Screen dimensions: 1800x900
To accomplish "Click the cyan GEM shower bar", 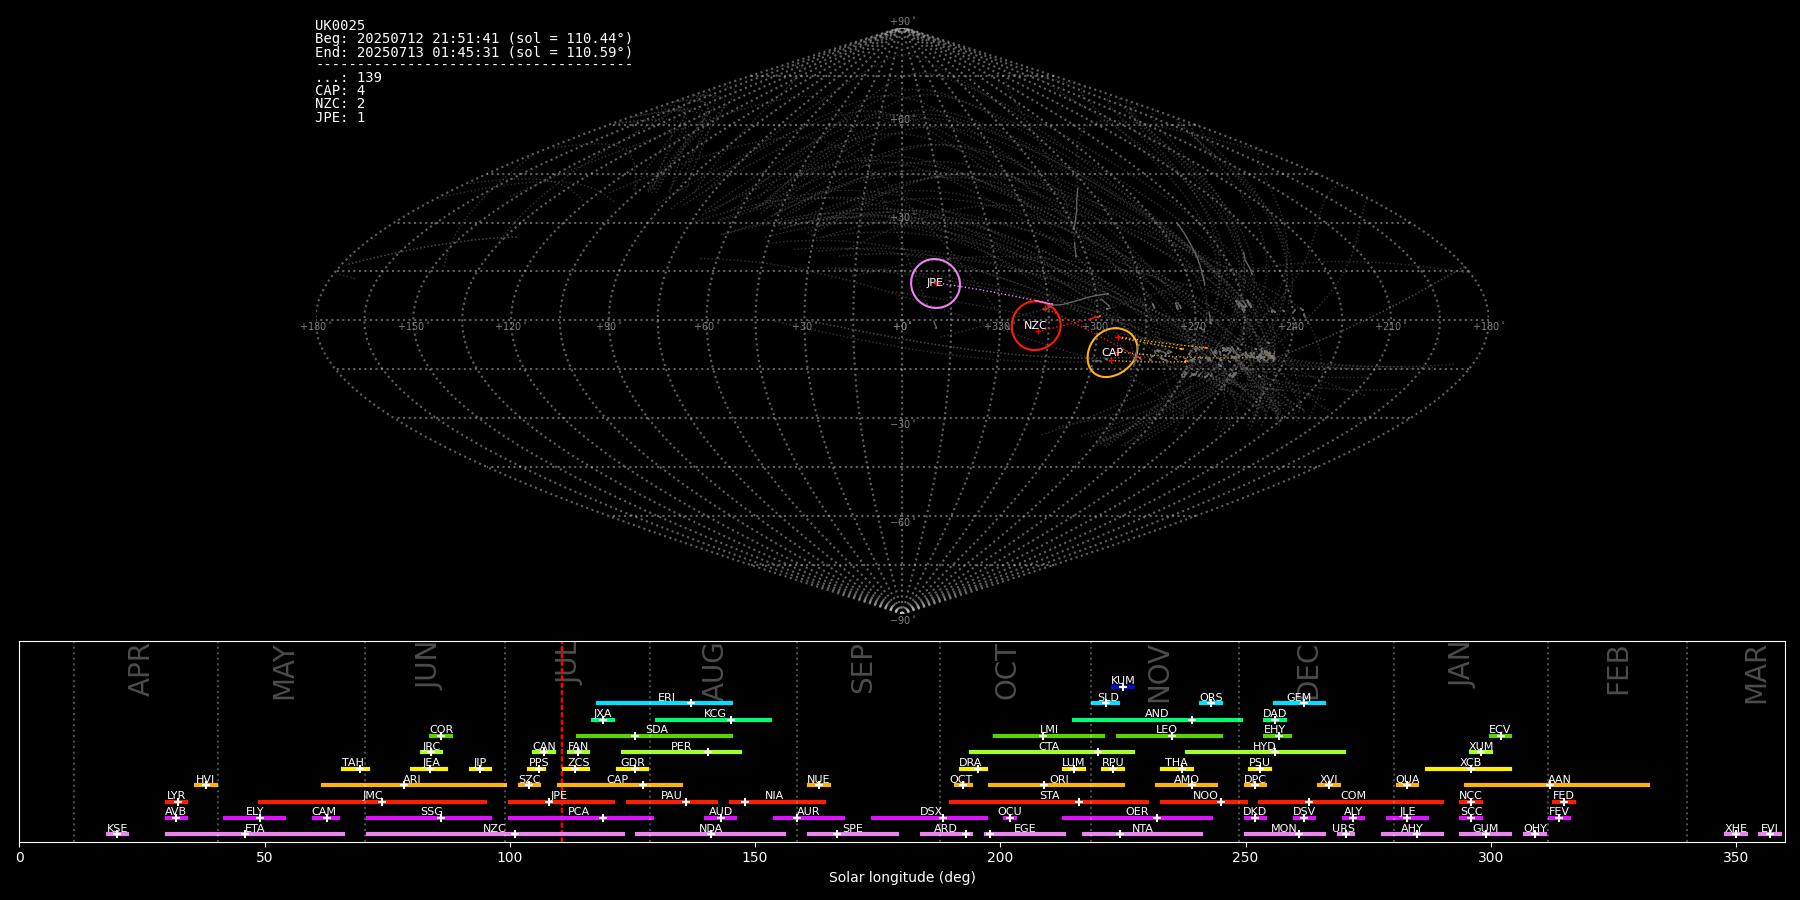I will coord(1299,703).
